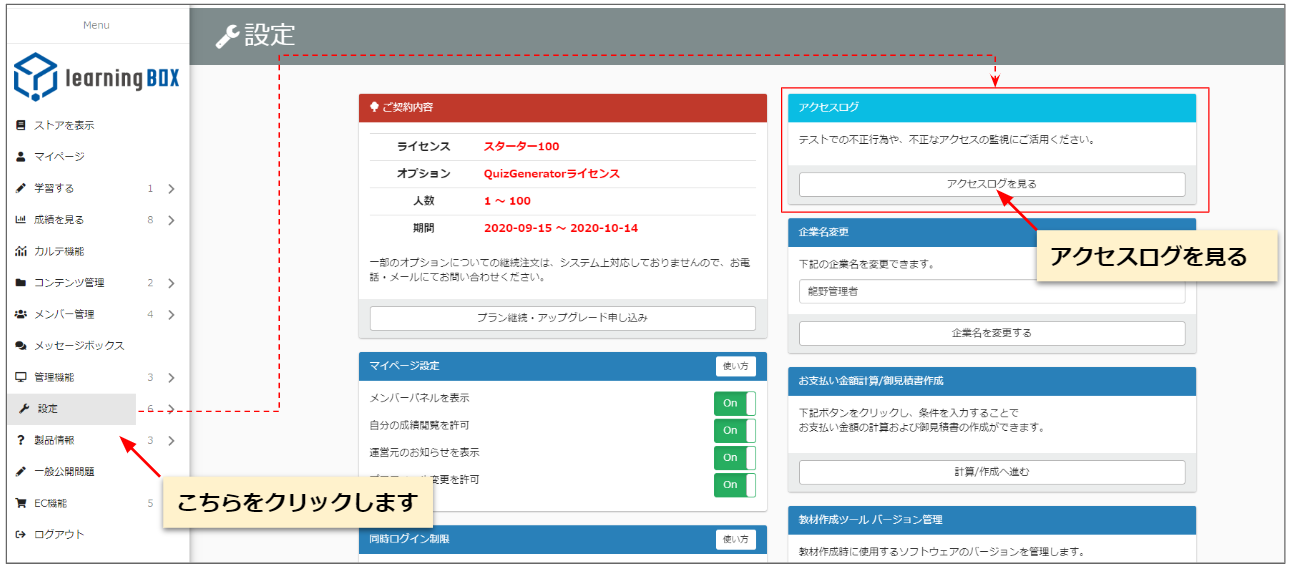
Task: Toggle 自分の成績閲覧を許可 switch
Action: click(734, 430)
